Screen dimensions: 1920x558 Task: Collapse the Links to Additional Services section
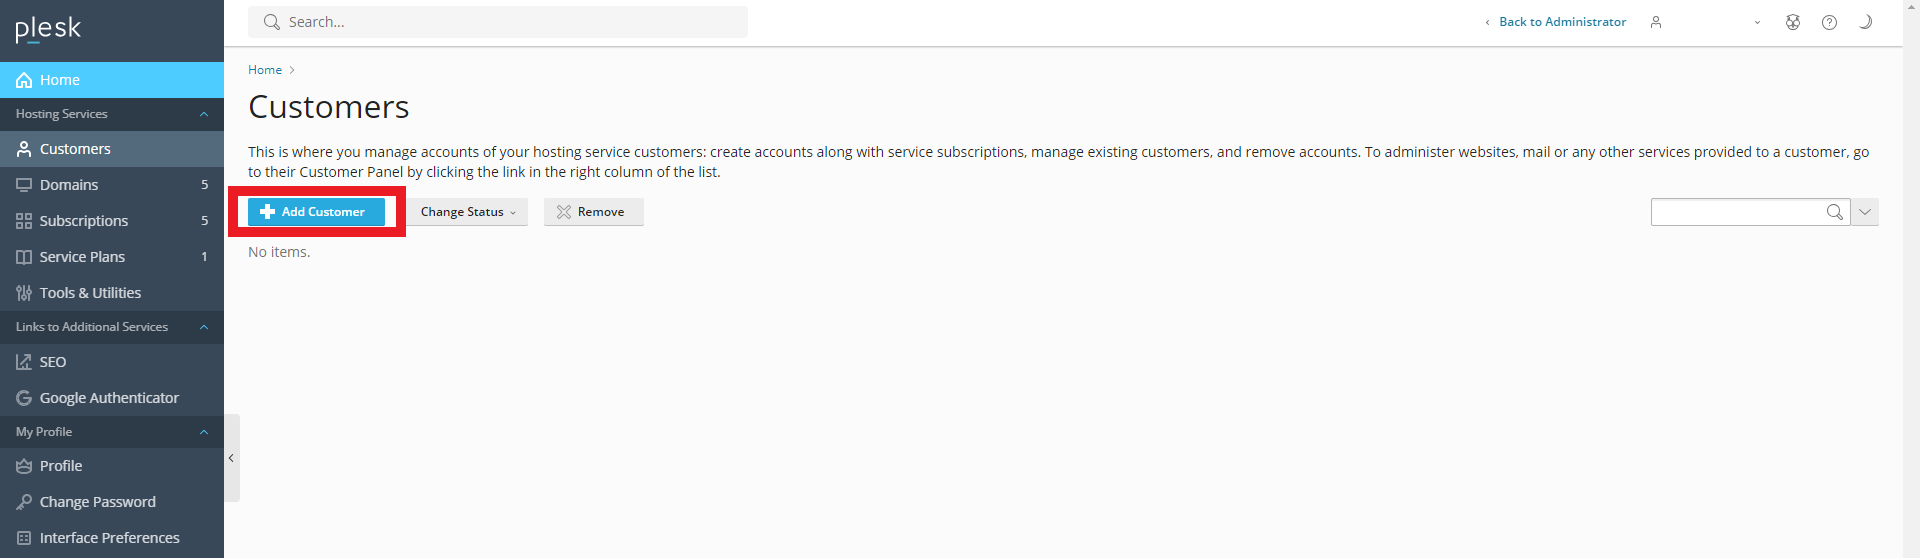click(204, 327)
